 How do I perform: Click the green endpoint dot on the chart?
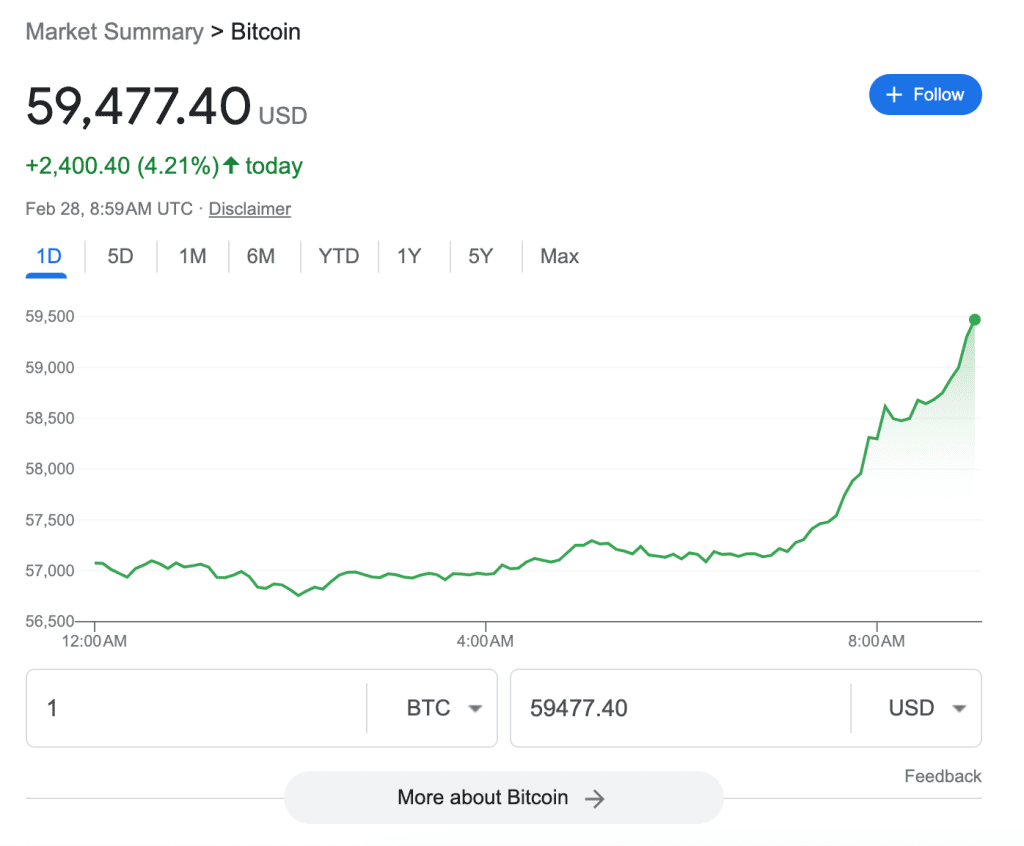click(975, 320)
